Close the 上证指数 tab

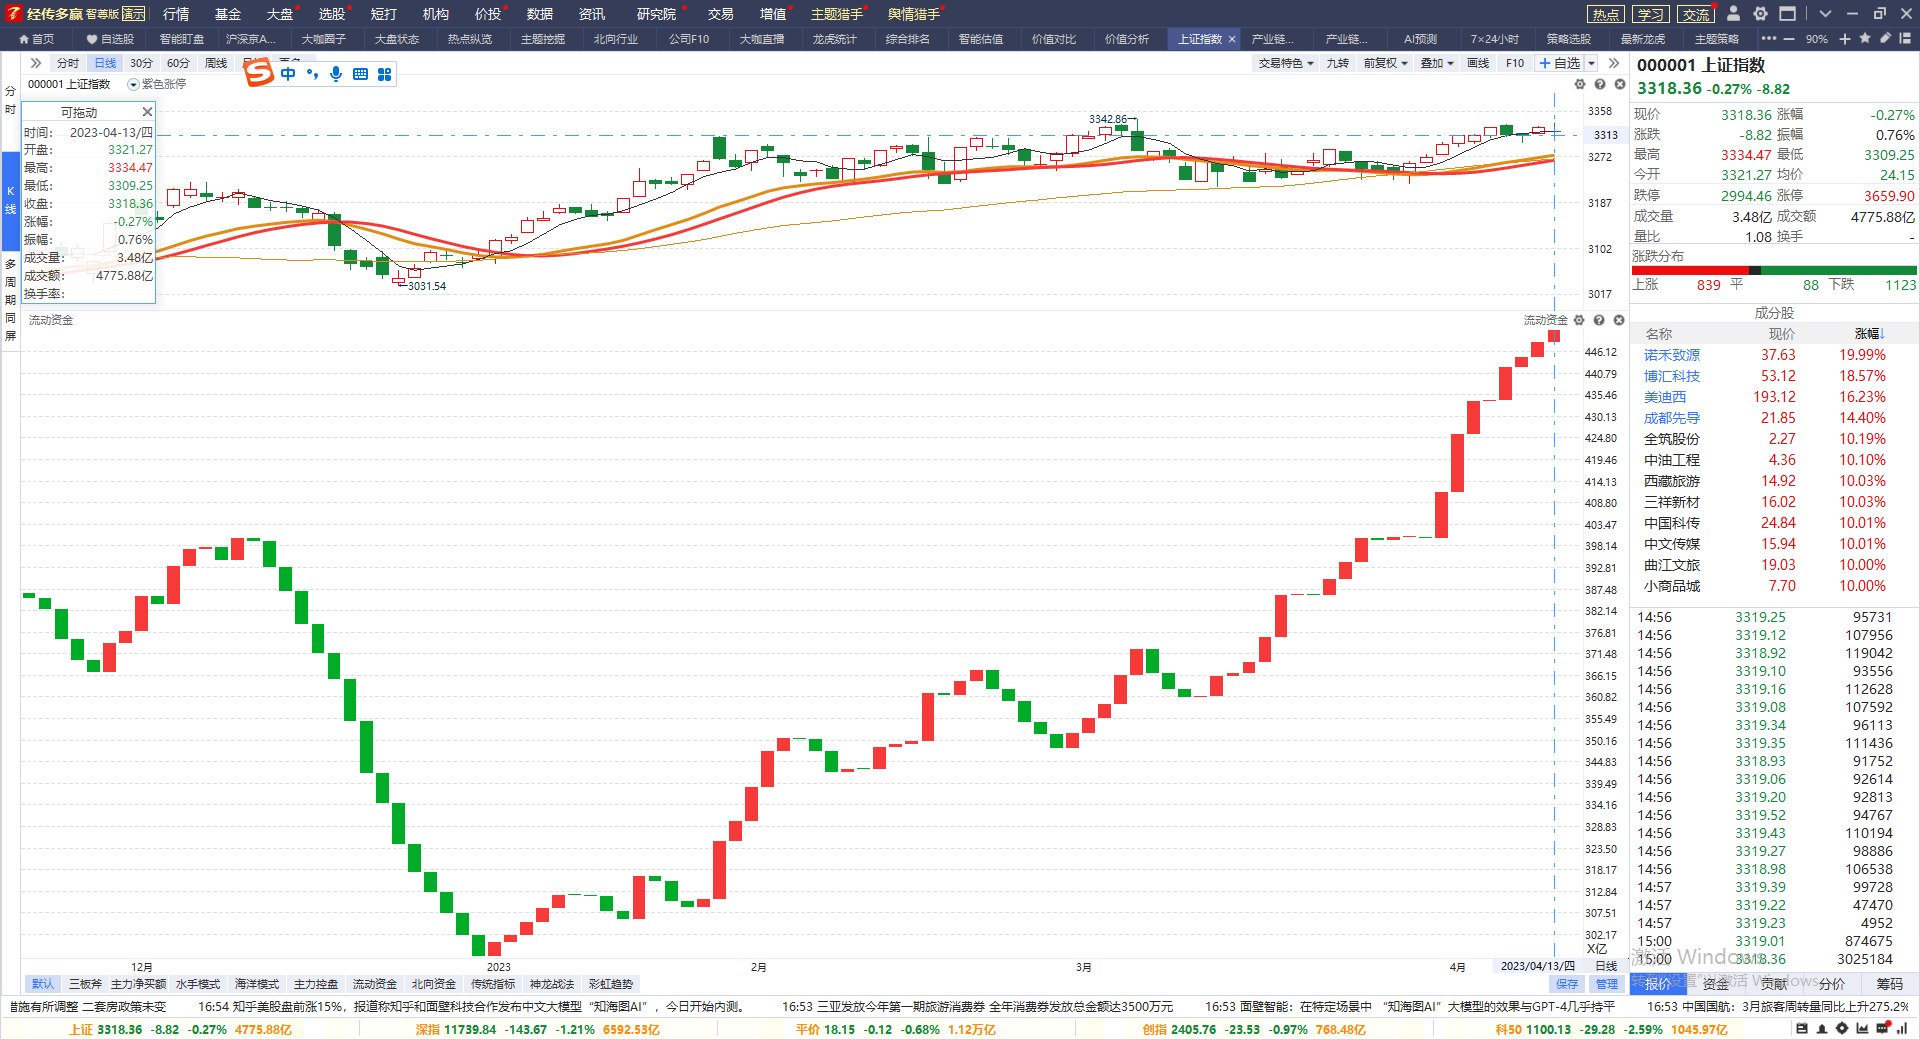(x=1232, y=39)
